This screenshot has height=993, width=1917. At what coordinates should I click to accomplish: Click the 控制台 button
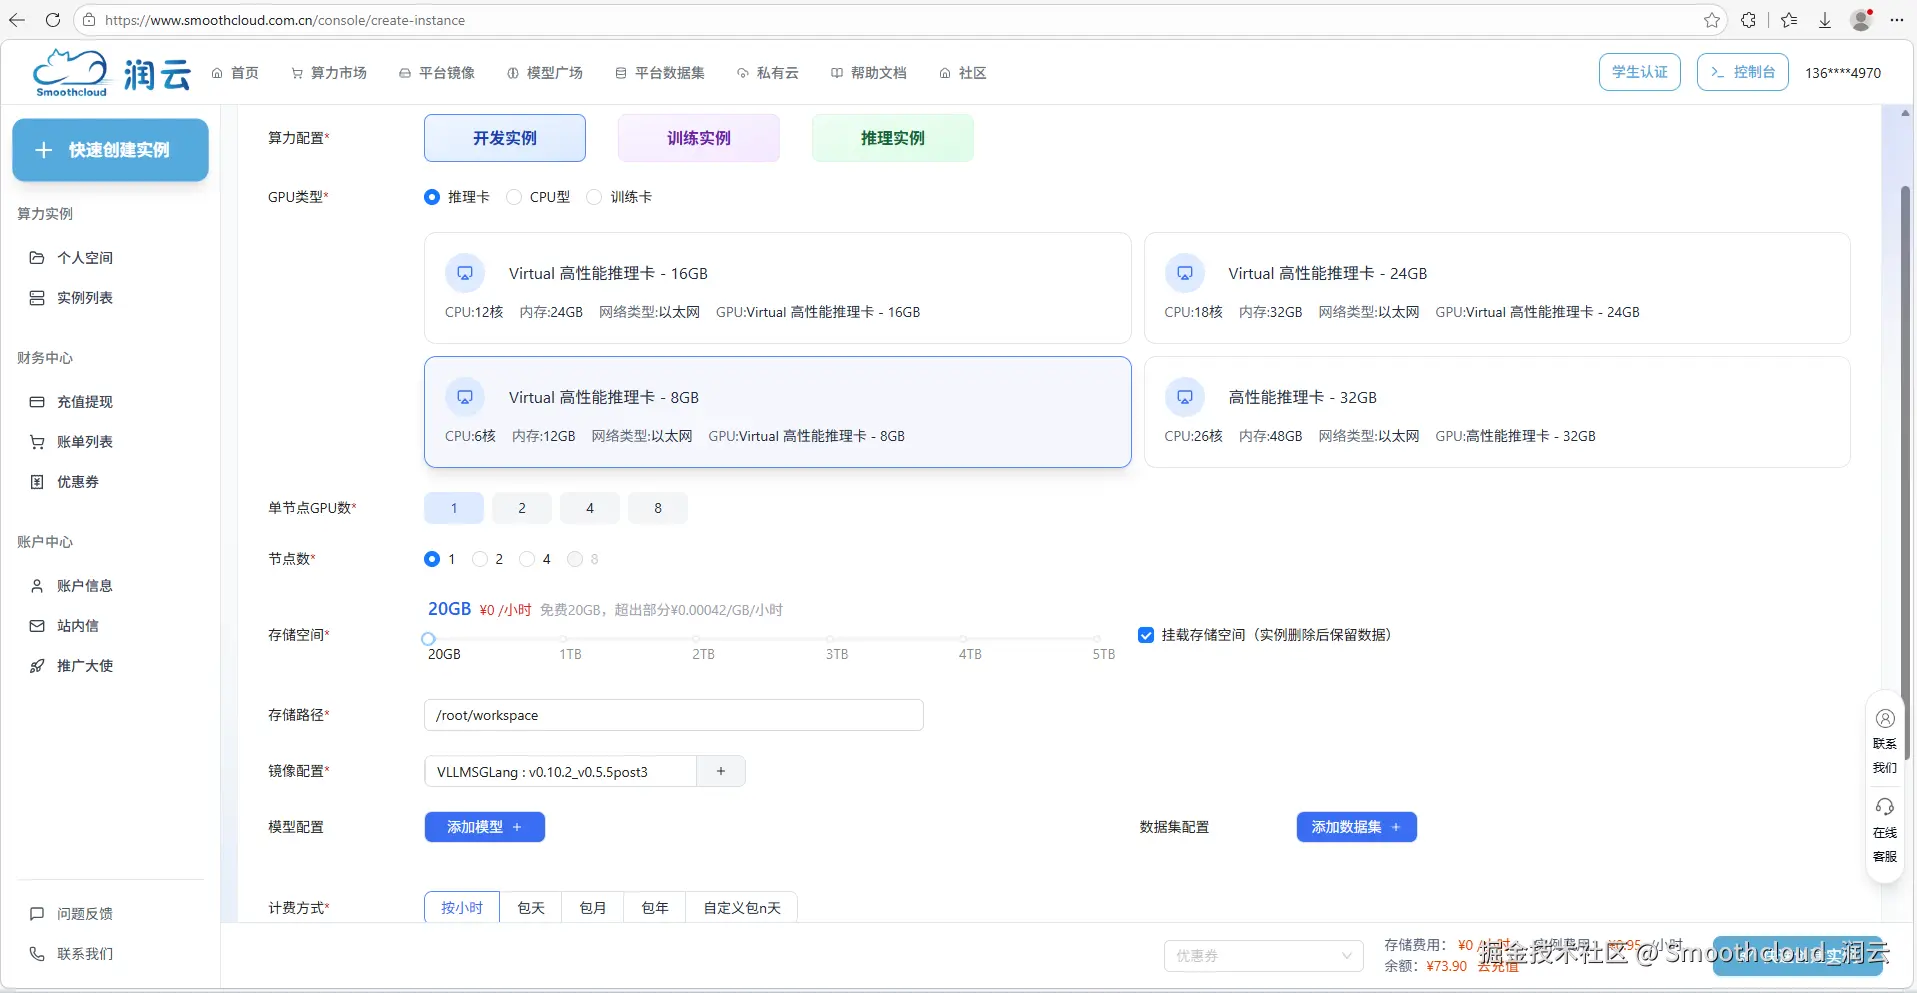[x=1743, y=72]
